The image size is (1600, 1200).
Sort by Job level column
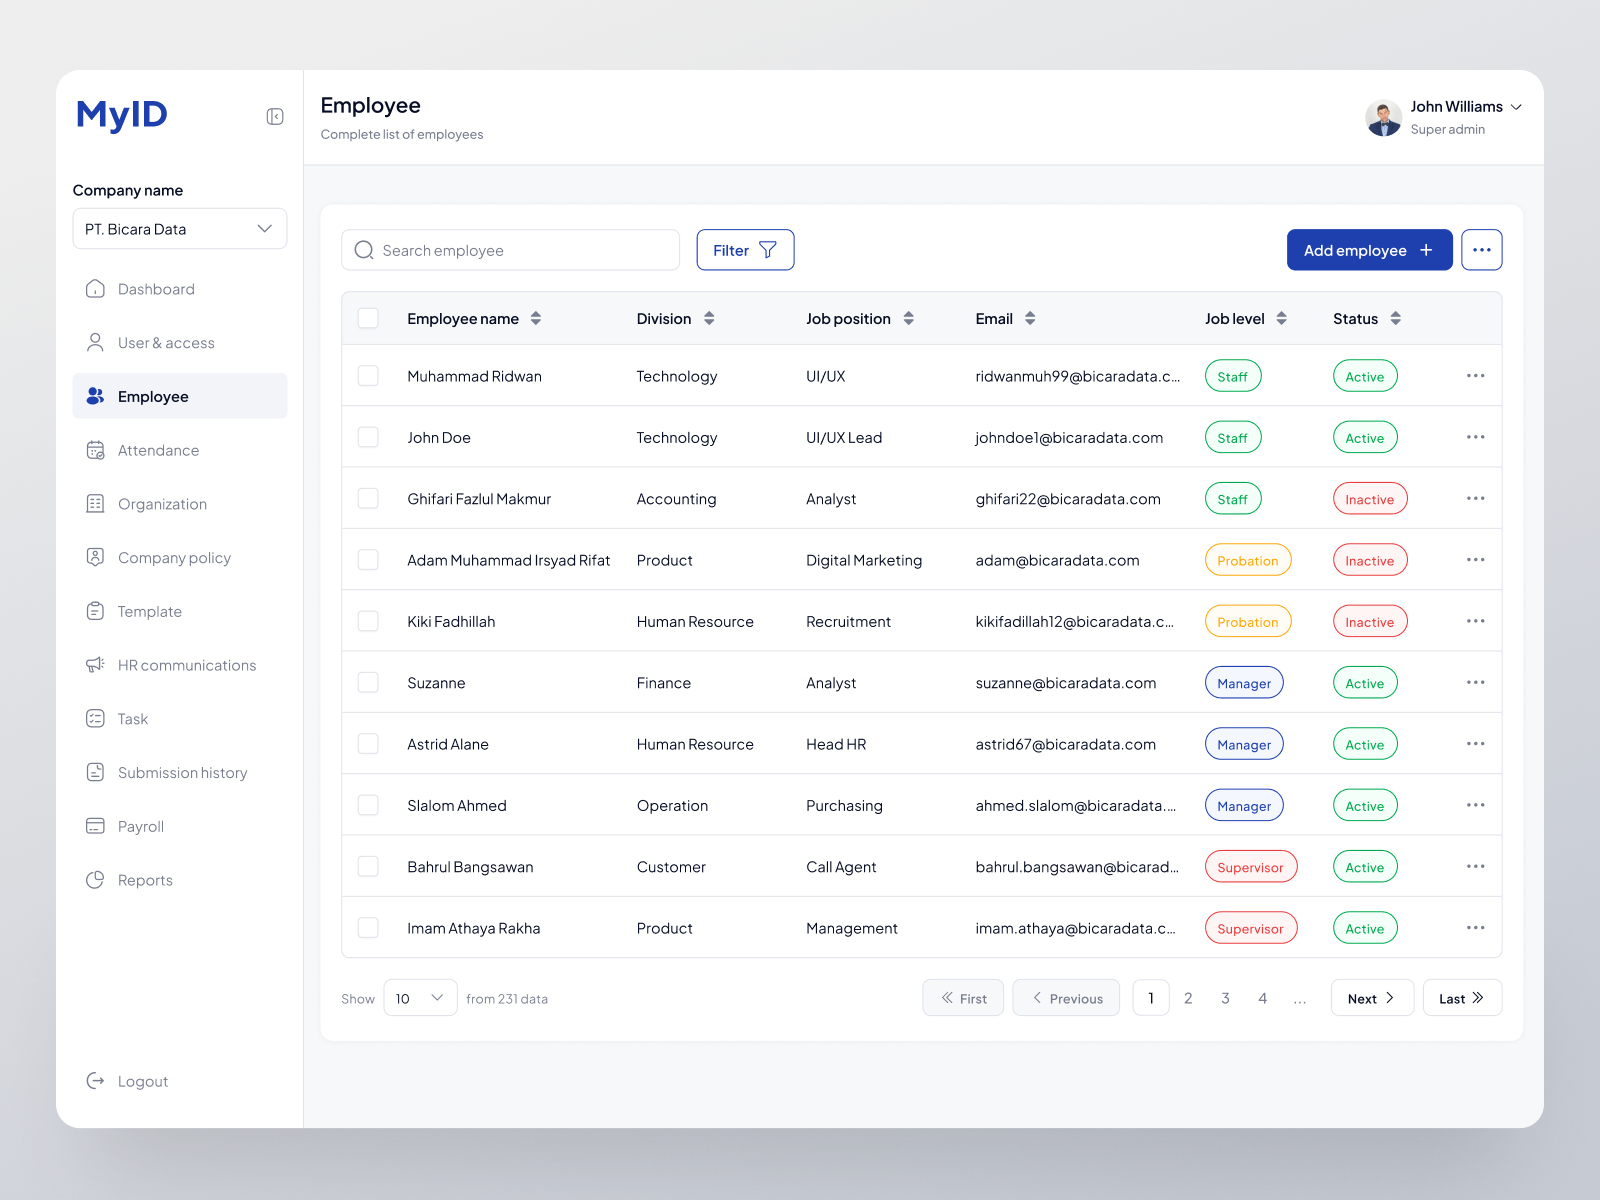coord(1281,318)
